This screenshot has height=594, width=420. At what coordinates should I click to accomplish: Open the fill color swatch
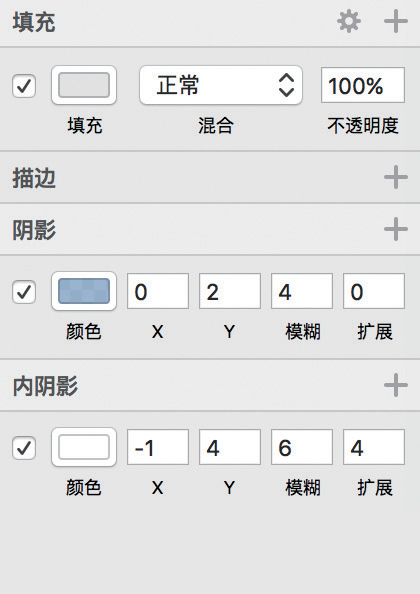tap(84, 85)
